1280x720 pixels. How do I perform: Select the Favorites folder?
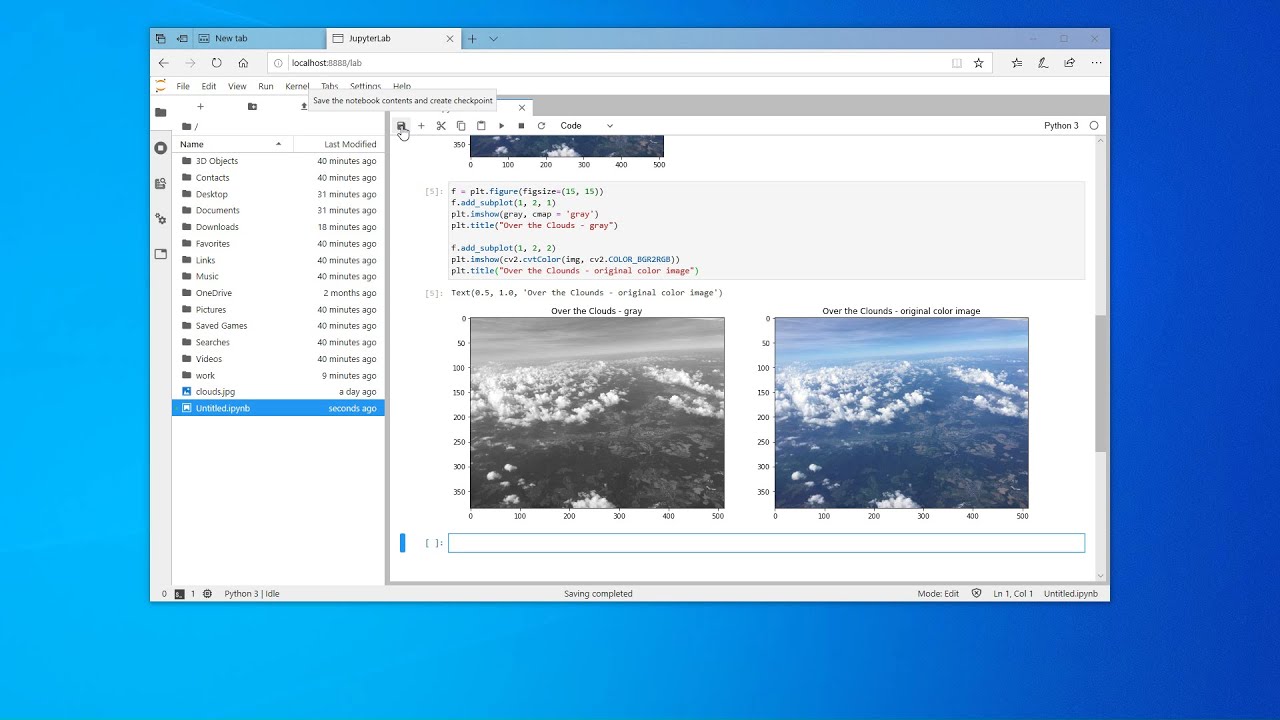[278, 244]
